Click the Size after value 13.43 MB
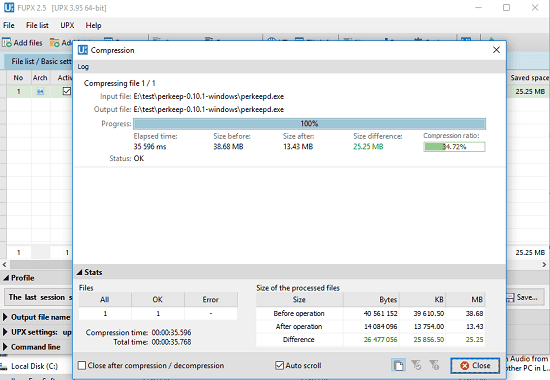Screen dimensions: 550x380 (298, 147)
